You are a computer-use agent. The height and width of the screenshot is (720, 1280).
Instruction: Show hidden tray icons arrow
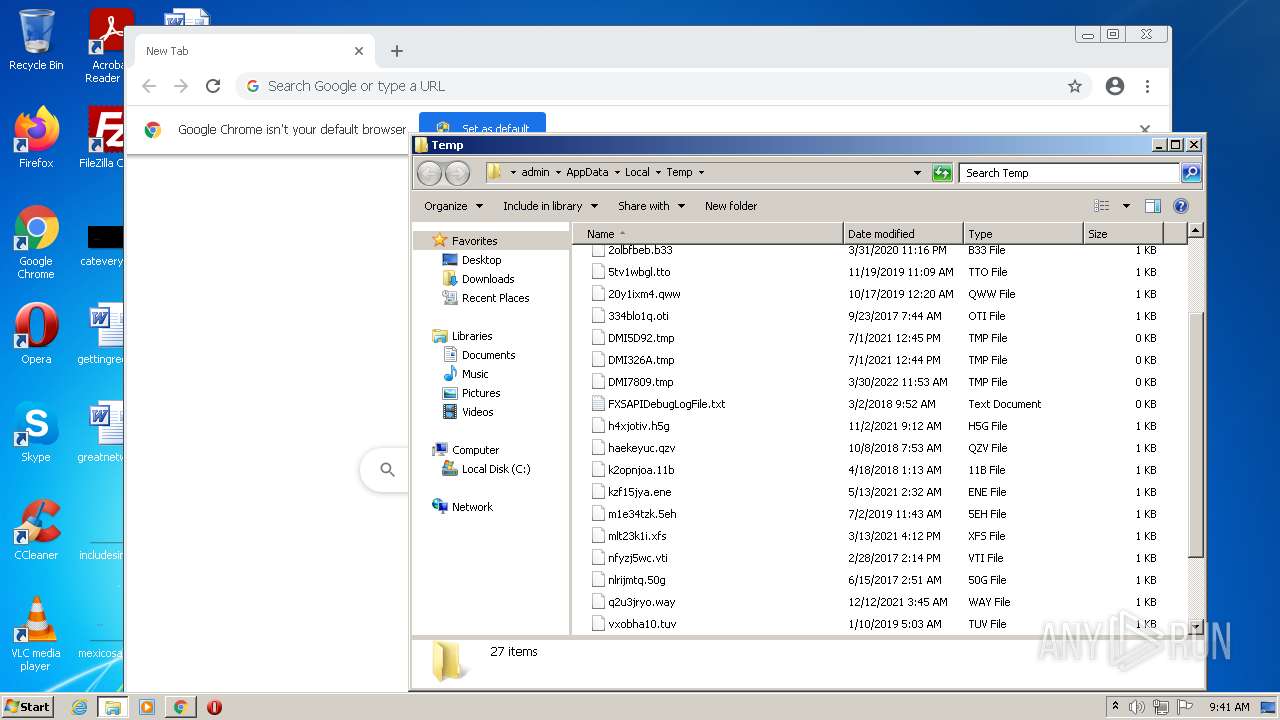point(1115,707)
